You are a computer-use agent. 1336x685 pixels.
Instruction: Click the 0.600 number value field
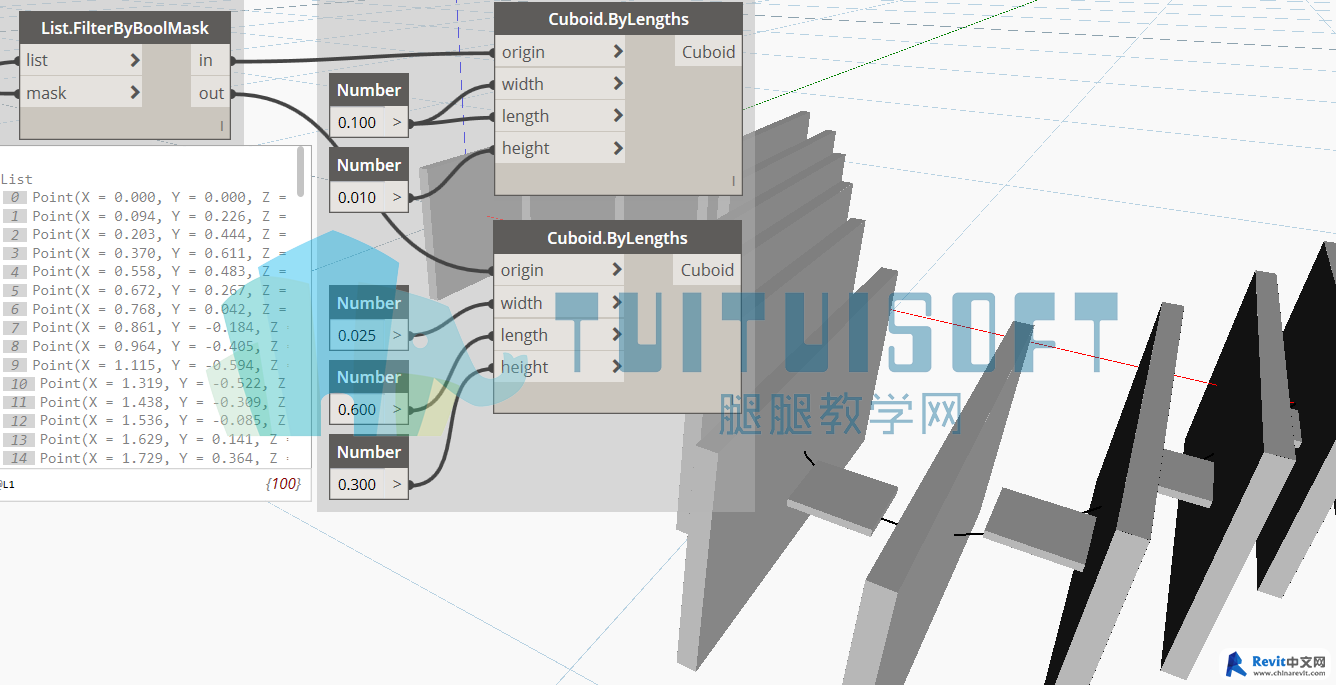point(357,410)
